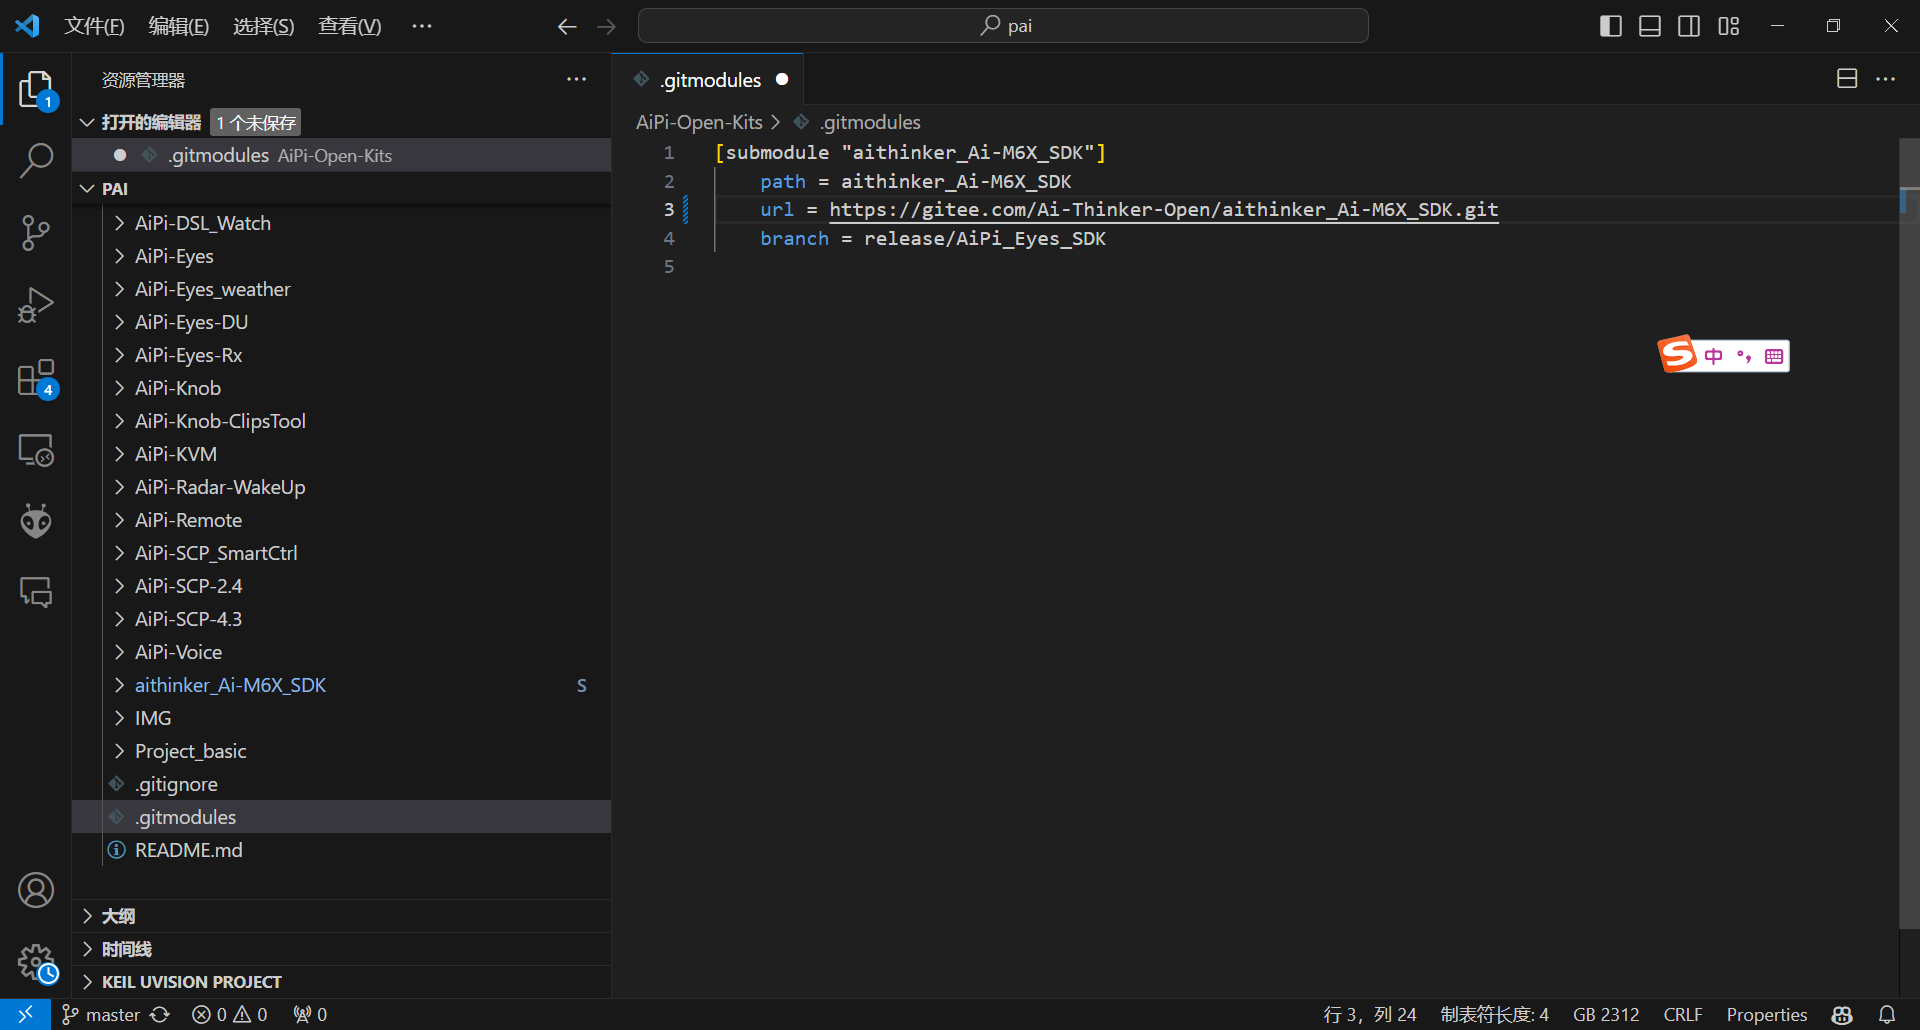Open the Run and Debug view icon
1920x1030 pixels.
[36, 305]
